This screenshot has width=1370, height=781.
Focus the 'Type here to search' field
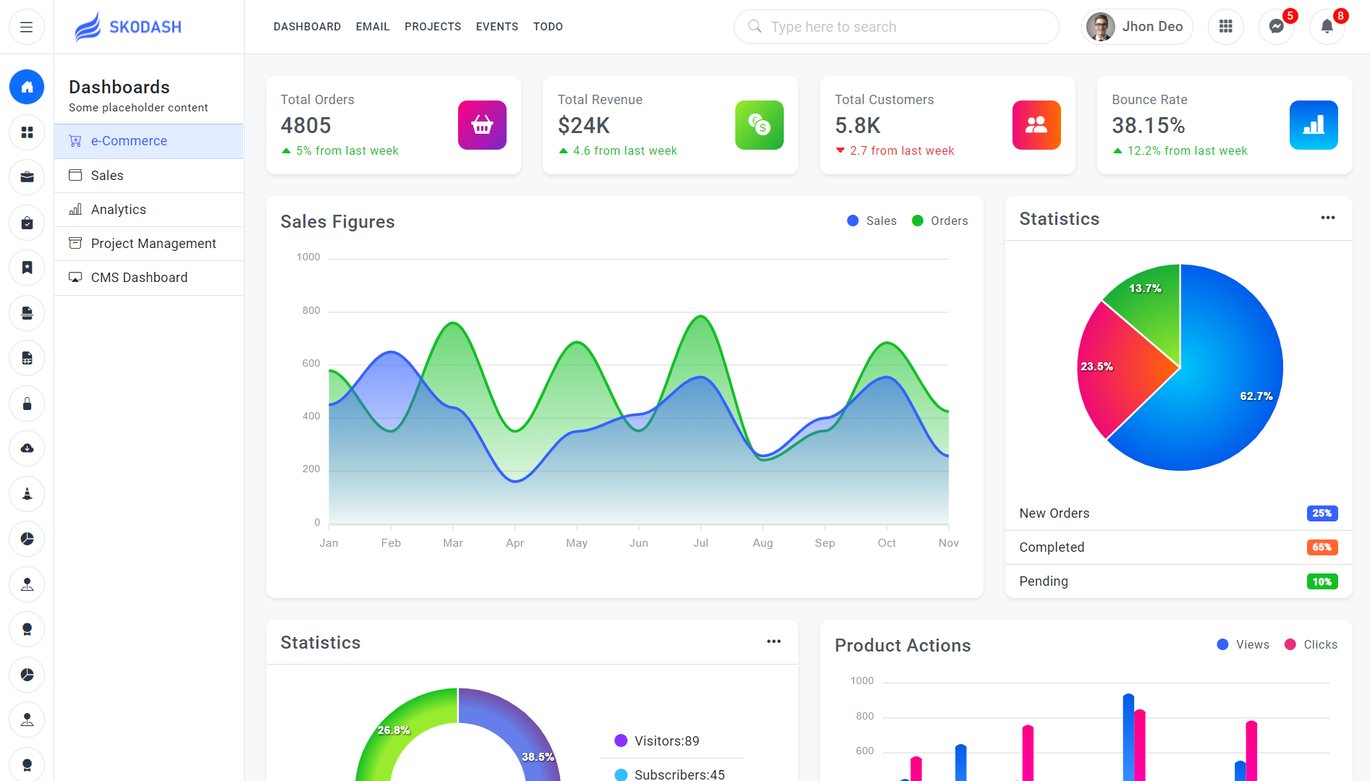897,27
